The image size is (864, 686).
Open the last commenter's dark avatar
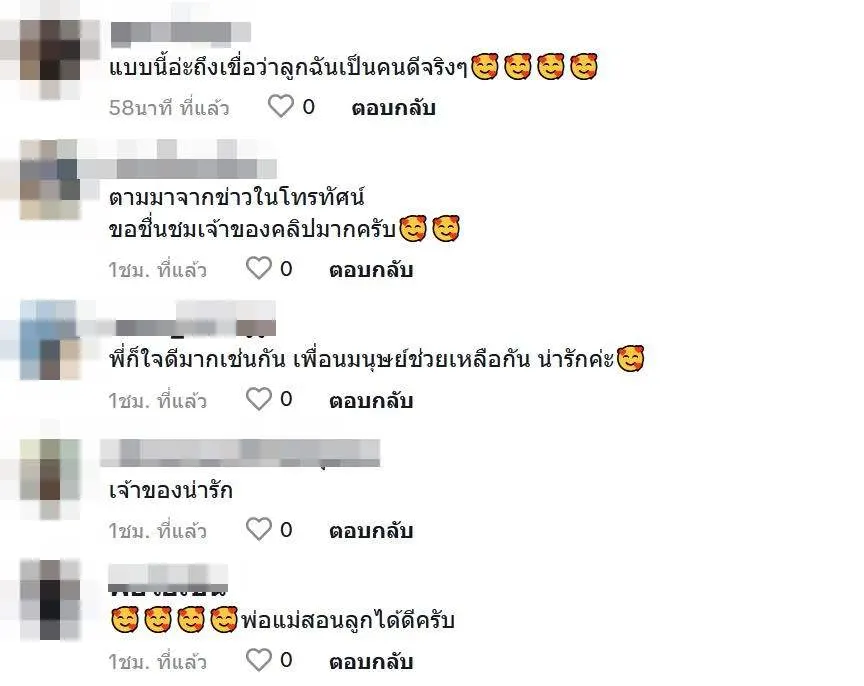click(x=50, y=599)
